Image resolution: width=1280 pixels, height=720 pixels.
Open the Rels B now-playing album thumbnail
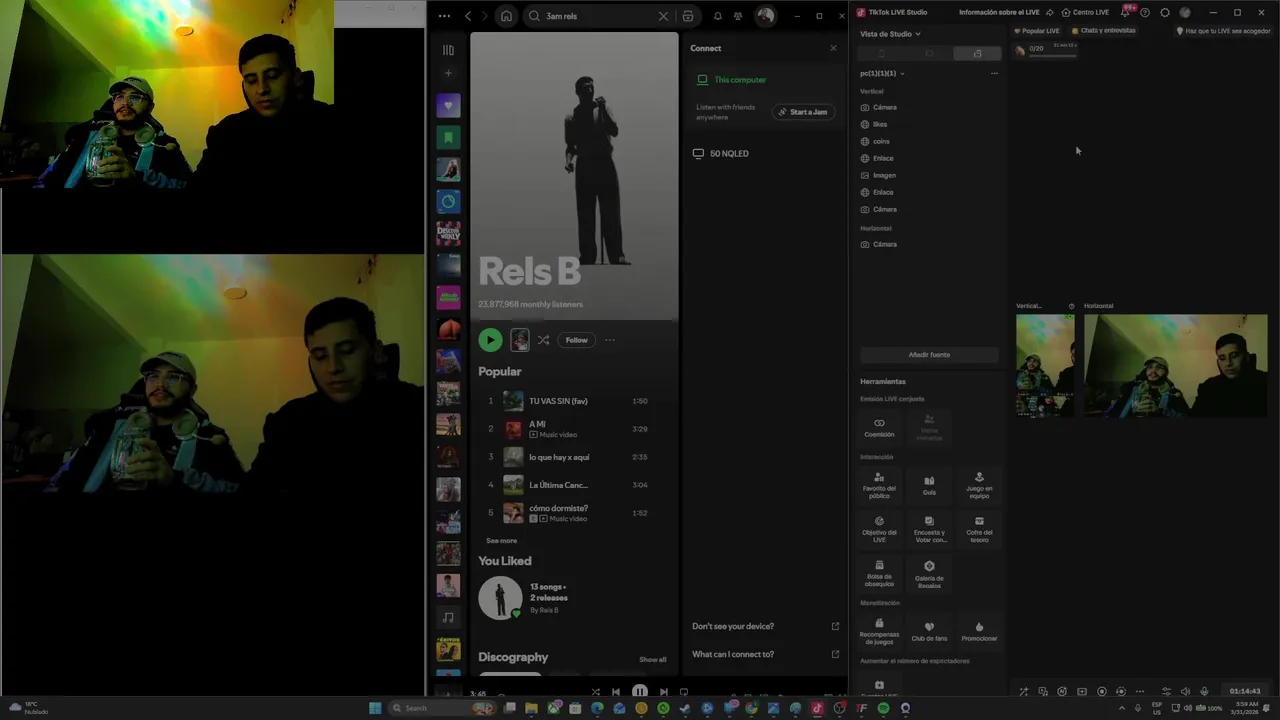point(520,340)
